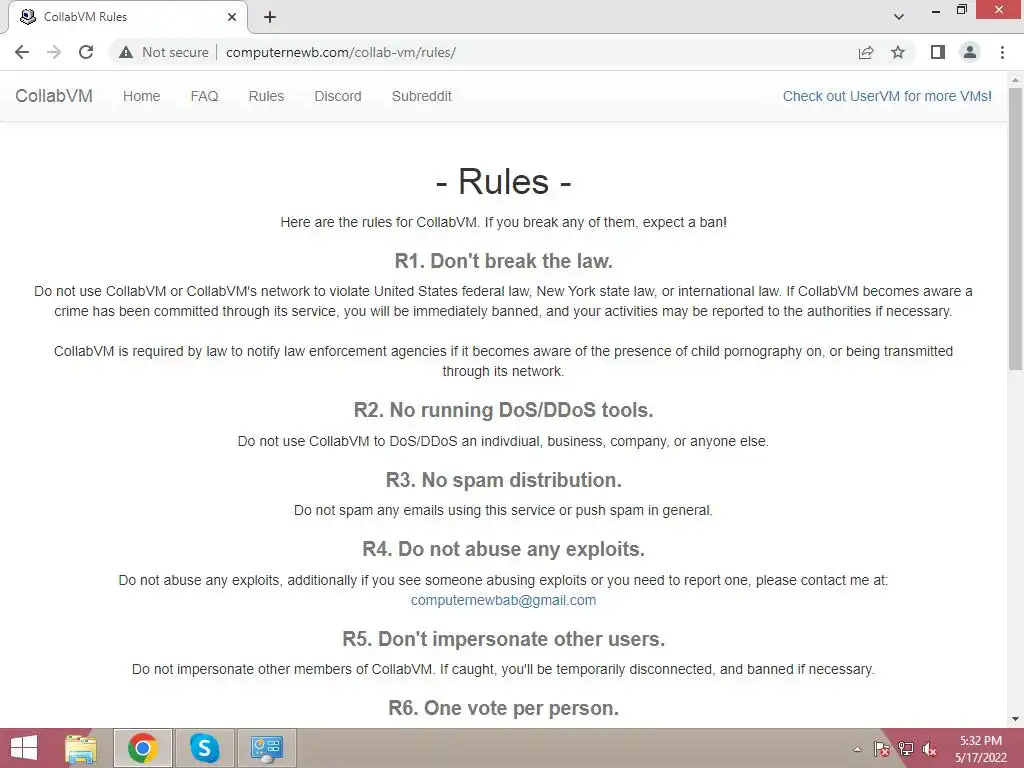The height and width of the screenshot is (768, 1024).
Task: Click the CollabVM brand logo link
Action: [54, 96]
